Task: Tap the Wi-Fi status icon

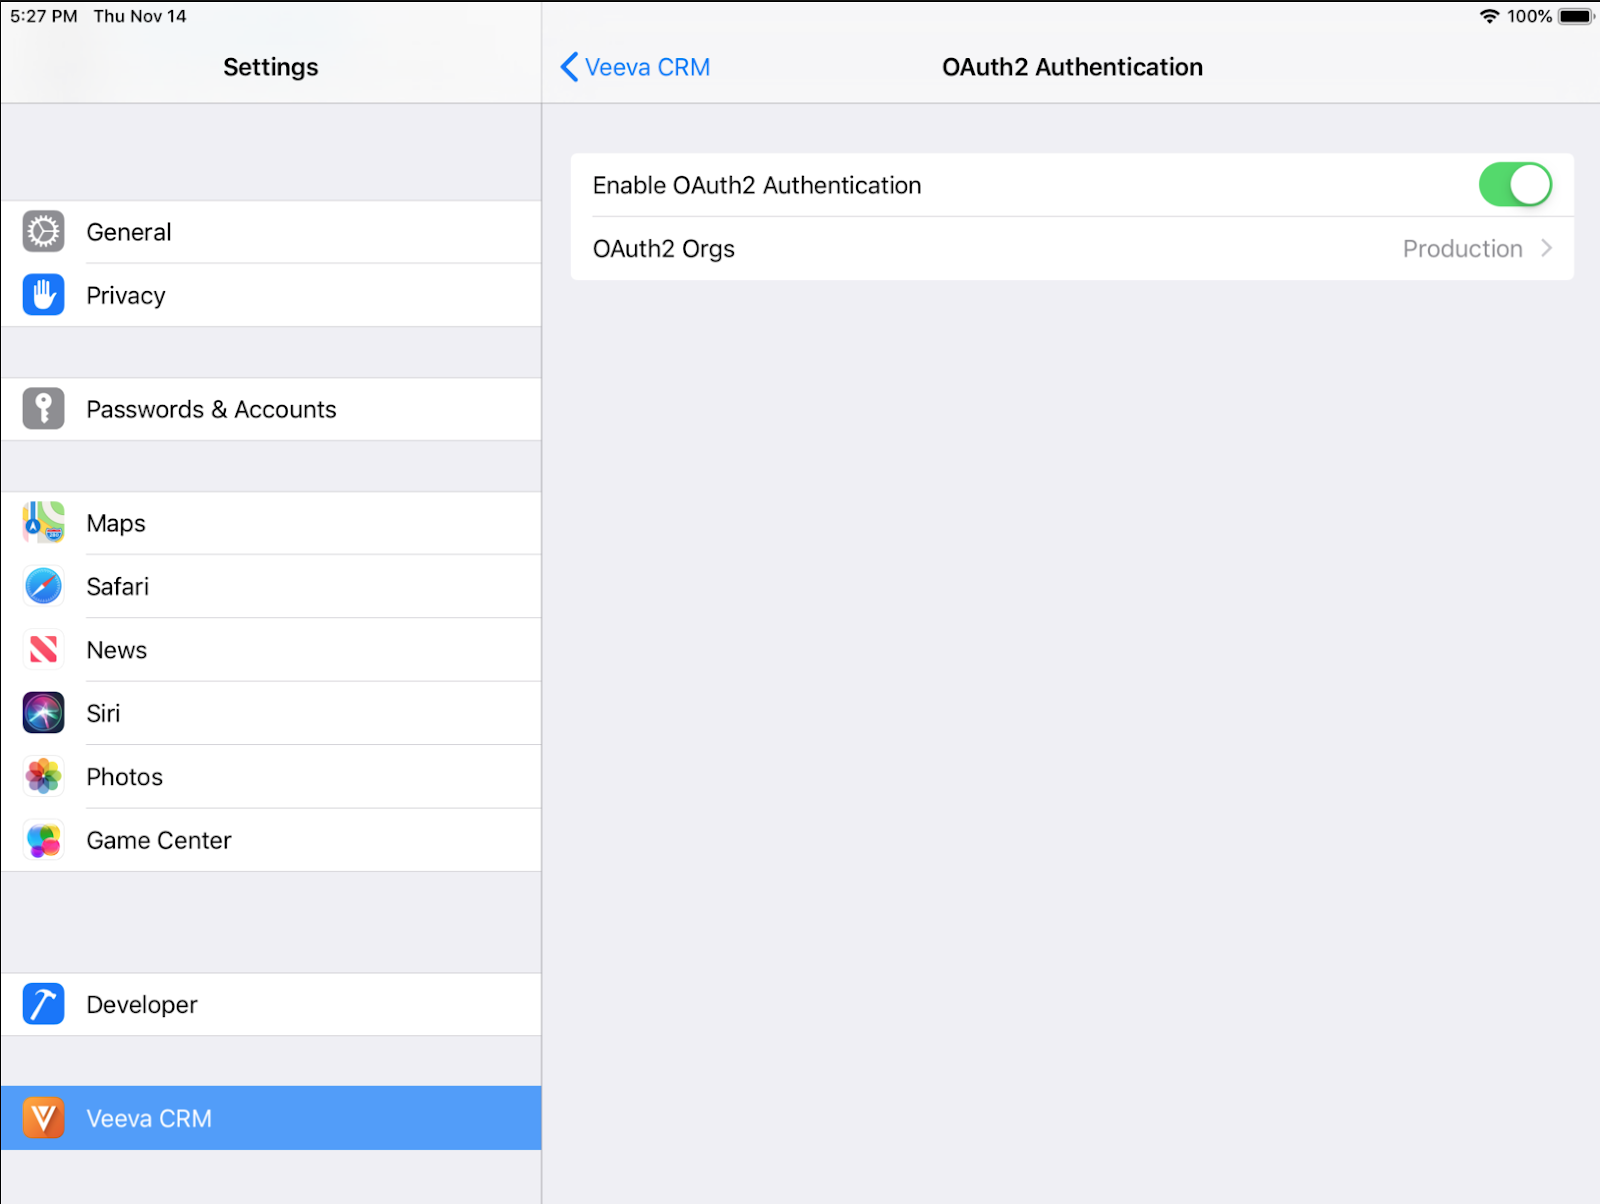Action: 1489,16
